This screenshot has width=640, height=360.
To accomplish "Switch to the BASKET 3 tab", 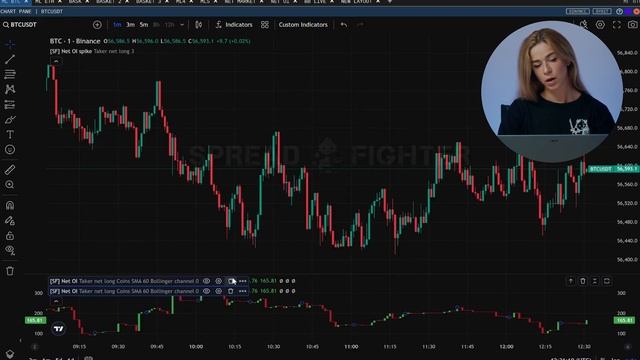I will tap(148, 2).
